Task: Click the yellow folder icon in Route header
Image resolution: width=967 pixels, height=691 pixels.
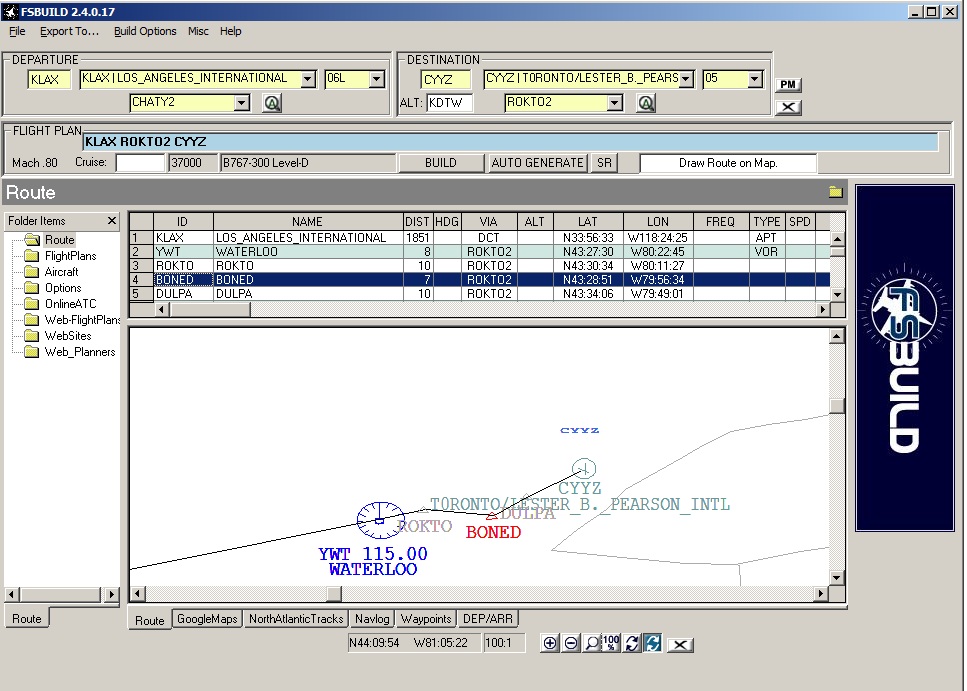Action: pos(836,192)
